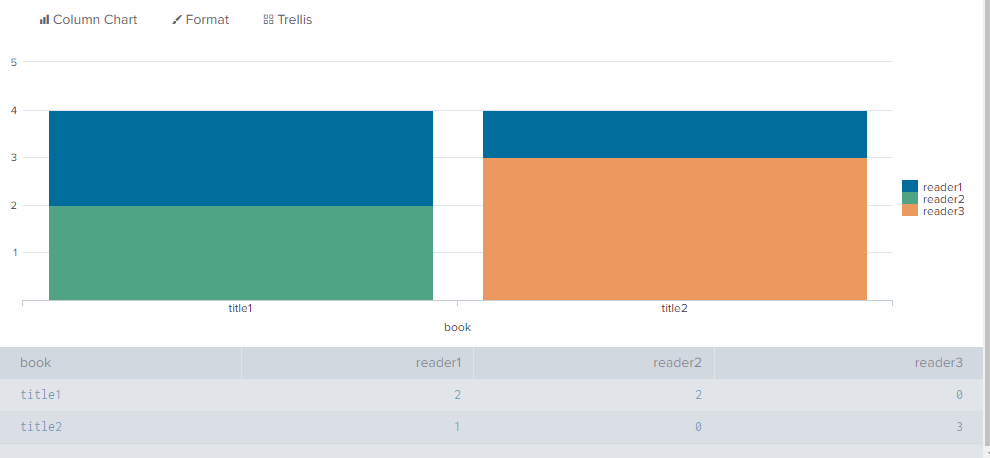Screen dimensions: 990x458
Task: Click the green reader2 segment of title1 bar
Action: 240,252
